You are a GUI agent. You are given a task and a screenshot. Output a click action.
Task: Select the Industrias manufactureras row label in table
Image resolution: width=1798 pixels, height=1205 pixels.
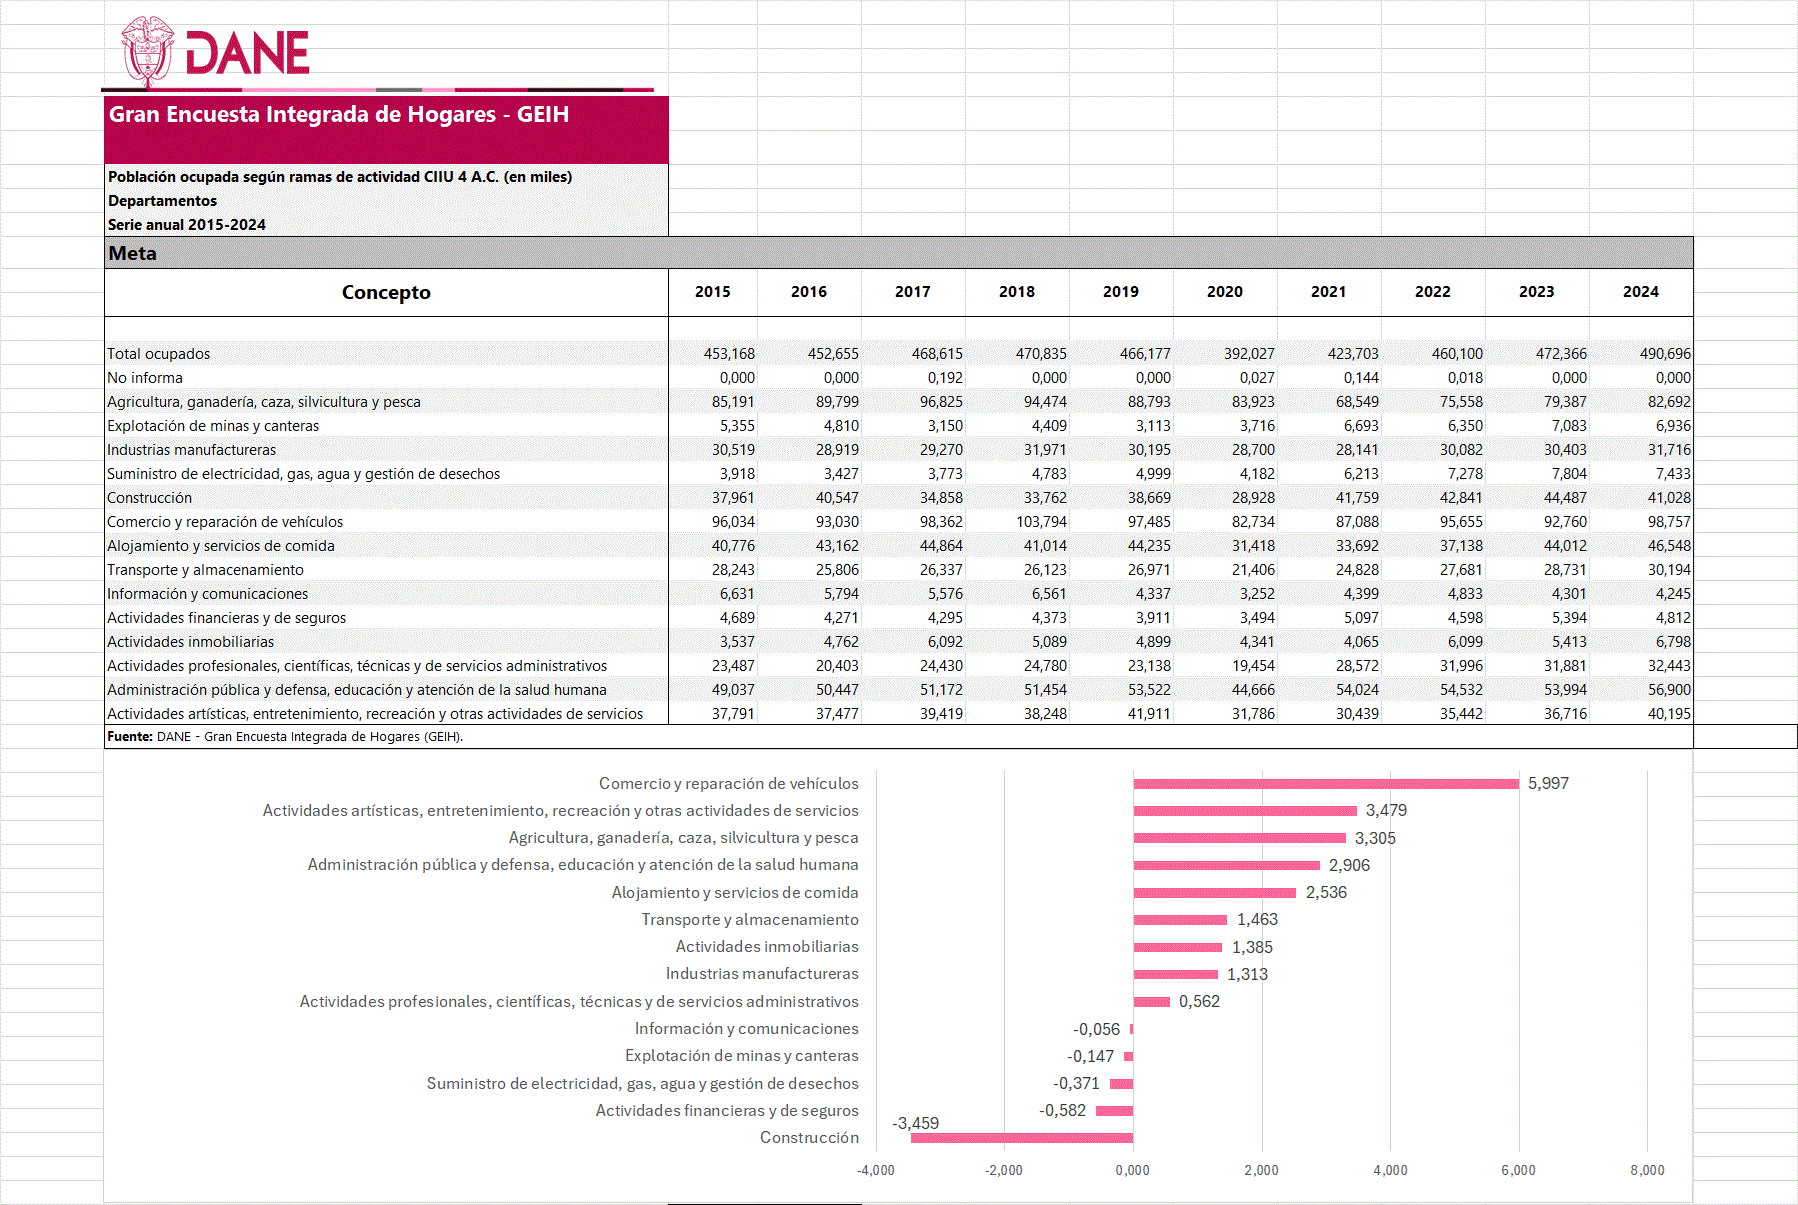click(x=192, y=450)
